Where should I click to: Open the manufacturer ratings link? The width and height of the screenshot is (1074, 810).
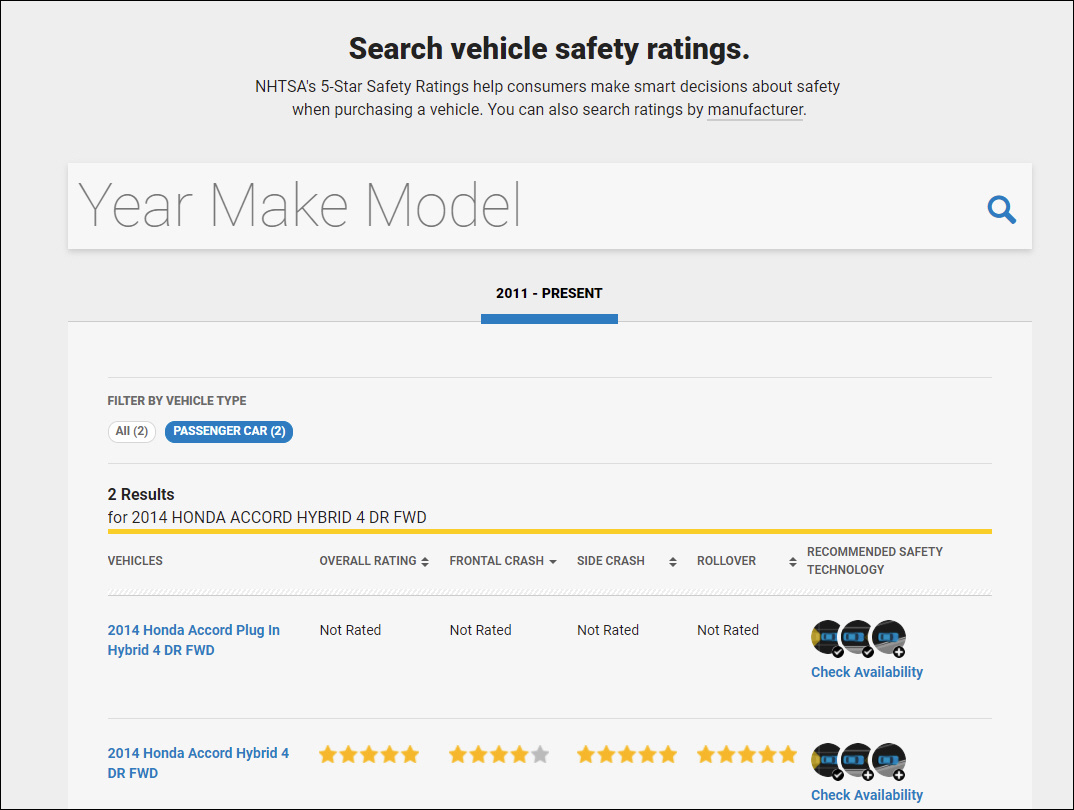(x=755, y=110)
